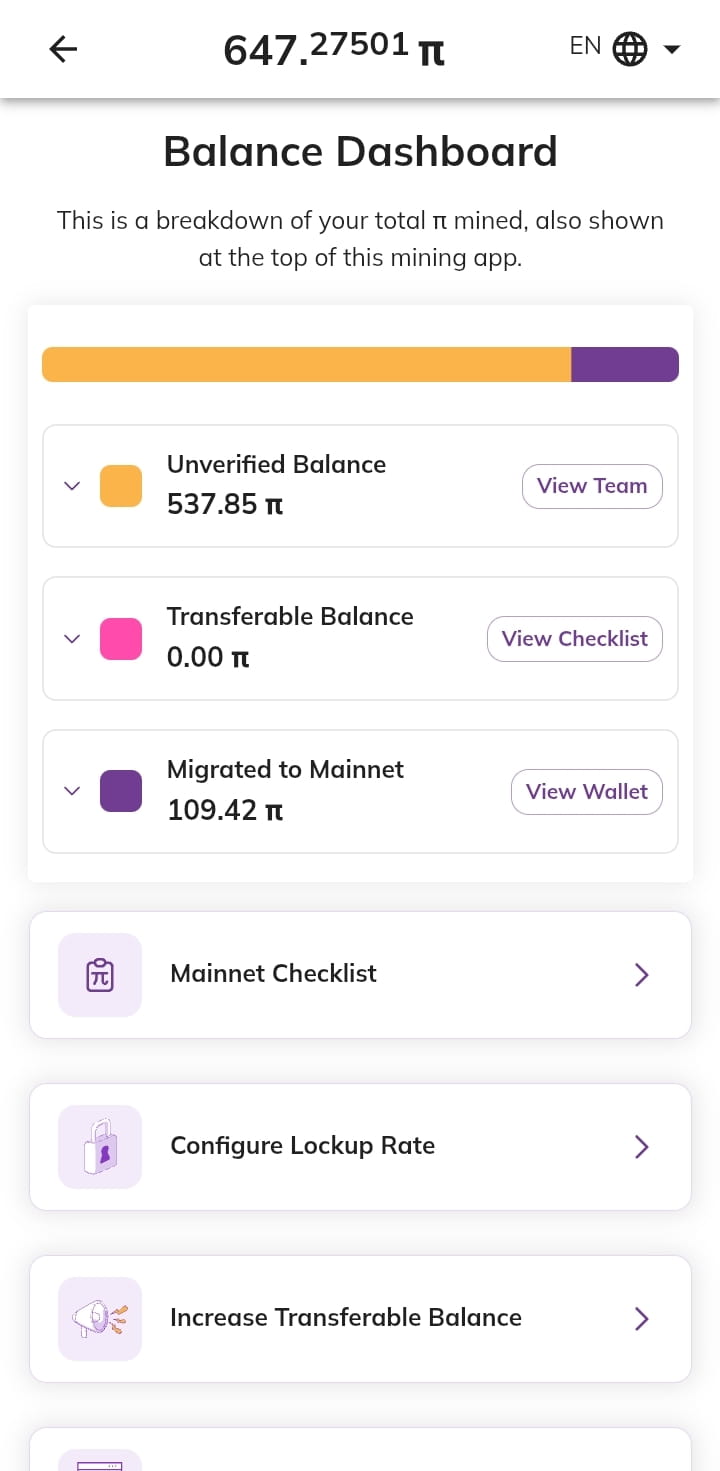Tap the globe language icon
This screenshot has width=720, height=1471.
click(629, 48)
